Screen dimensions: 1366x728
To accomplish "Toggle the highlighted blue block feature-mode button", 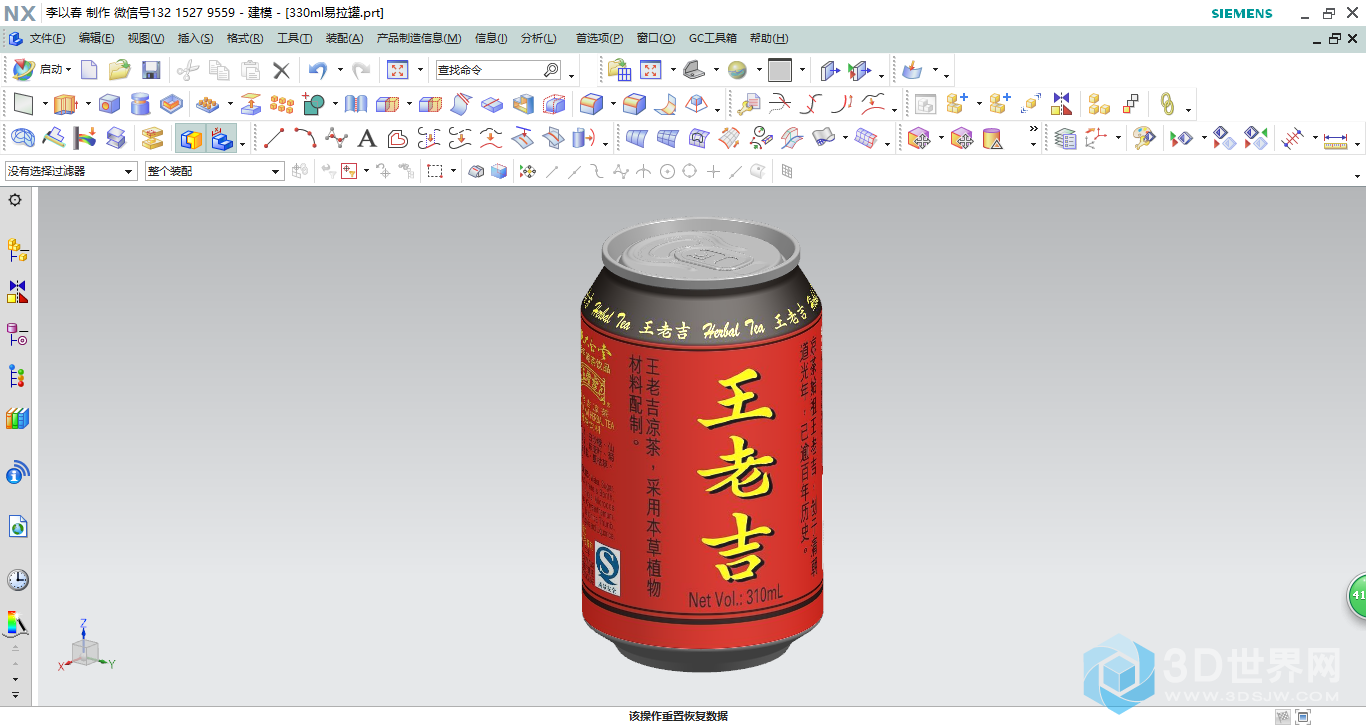I will click(x=221, y=138).
